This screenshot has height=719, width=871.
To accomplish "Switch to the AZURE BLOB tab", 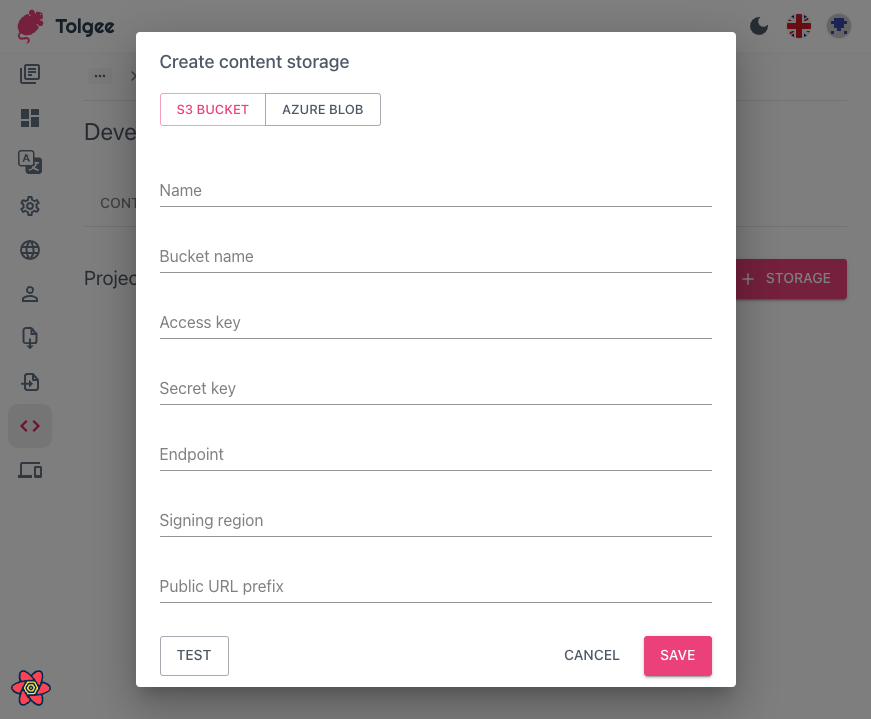I will click(x=322, y=109).
